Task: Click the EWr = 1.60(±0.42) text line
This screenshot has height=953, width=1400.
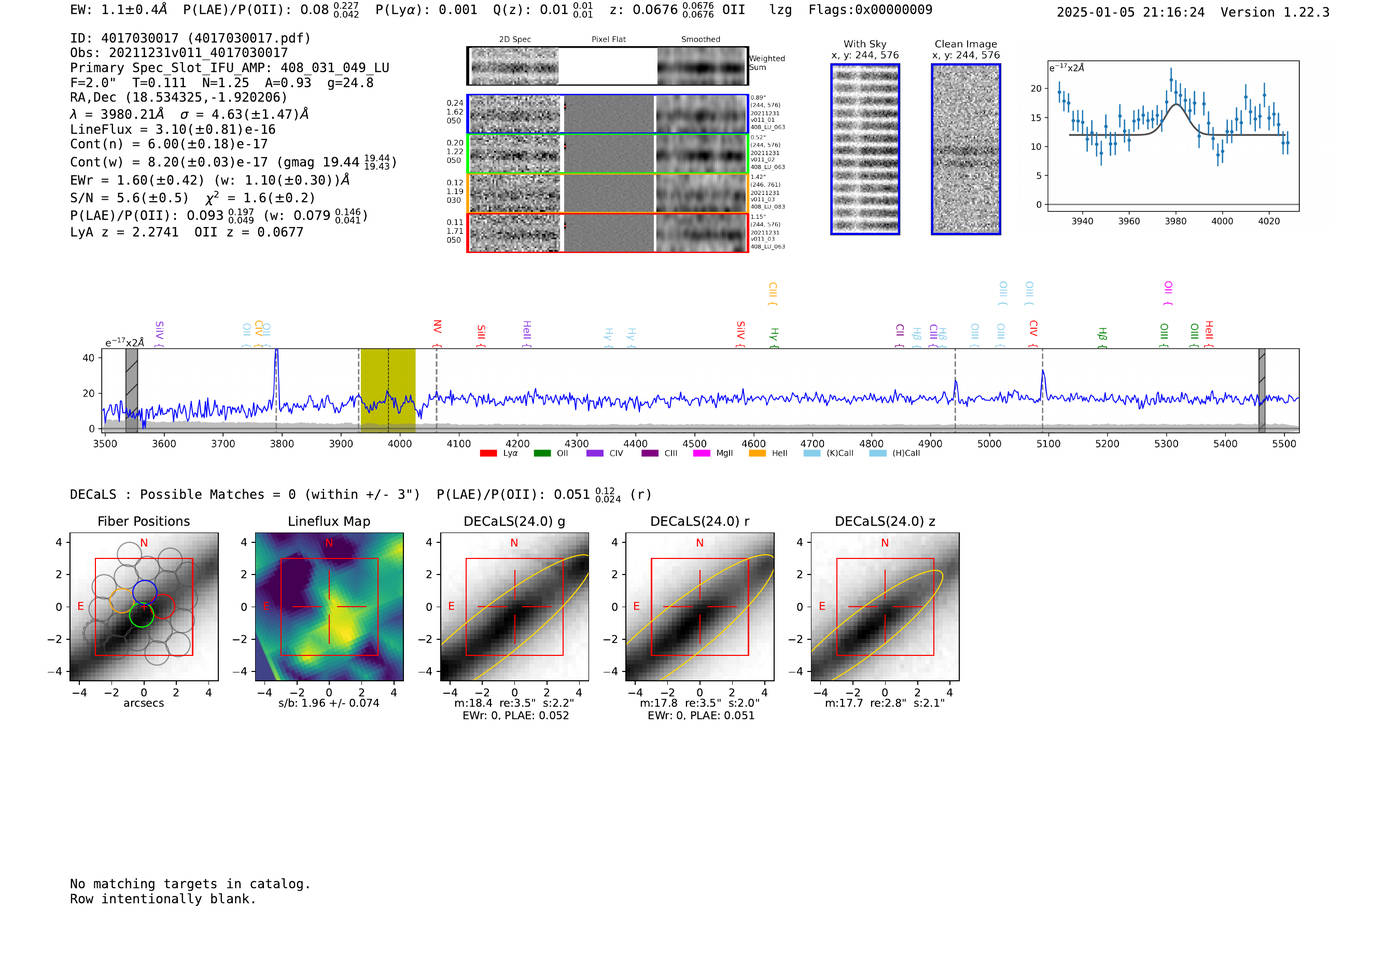Action: 210,180
